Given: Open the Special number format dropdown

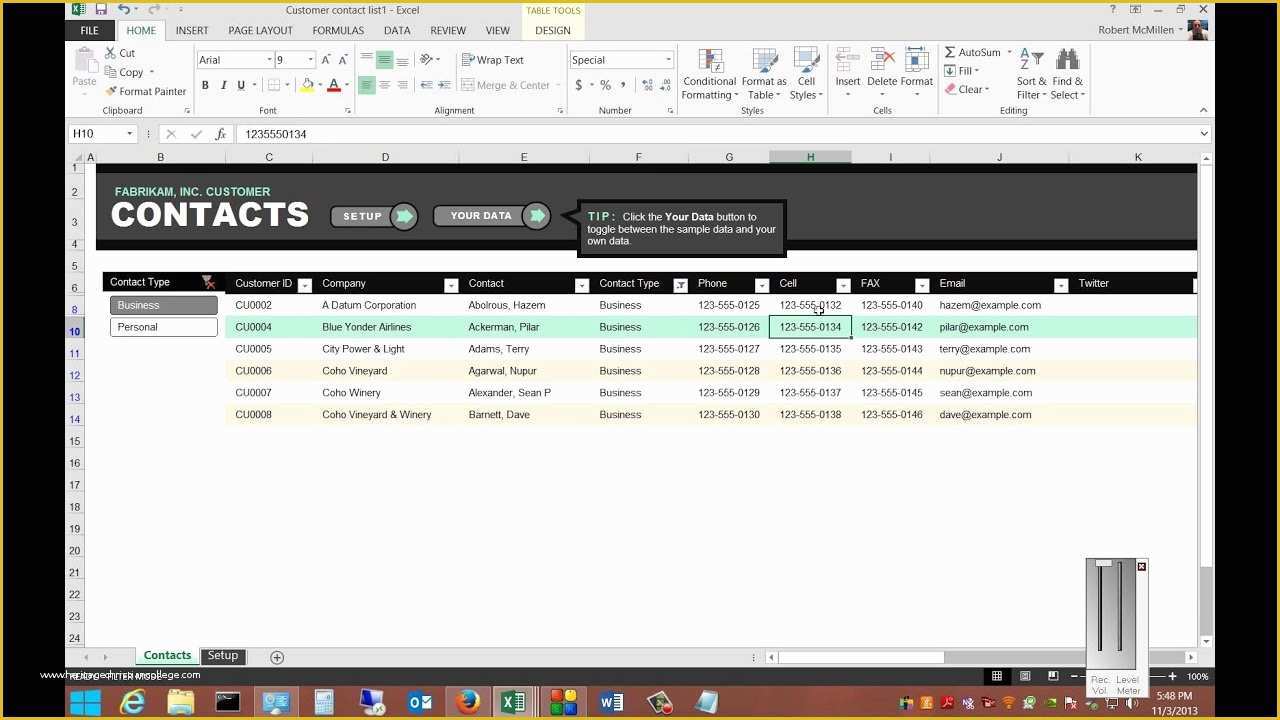Looking at the screenshot, I should pyautogui.click(x=668, y=60).
